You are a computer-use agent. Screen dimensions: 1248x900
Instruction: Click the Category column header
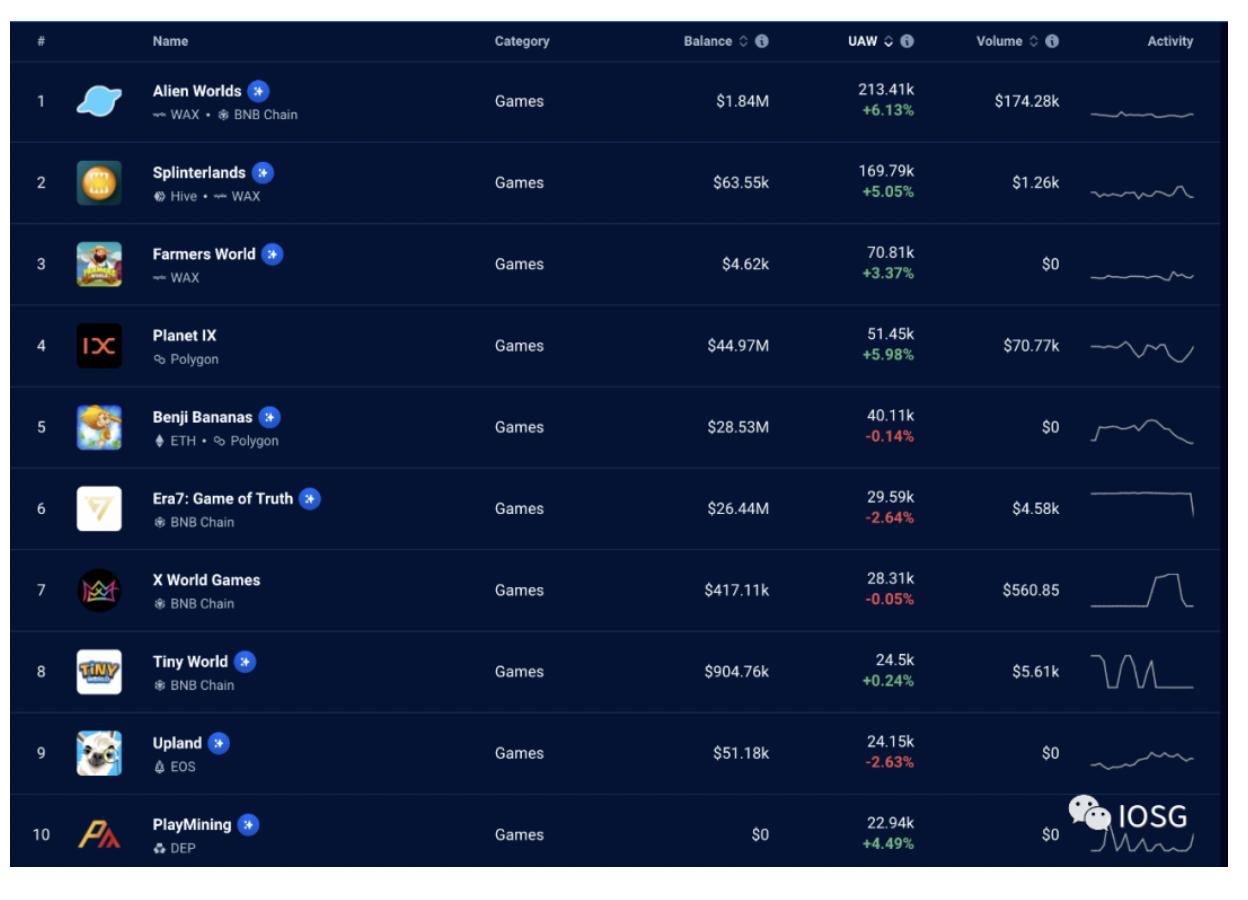[x=522, y=41]
